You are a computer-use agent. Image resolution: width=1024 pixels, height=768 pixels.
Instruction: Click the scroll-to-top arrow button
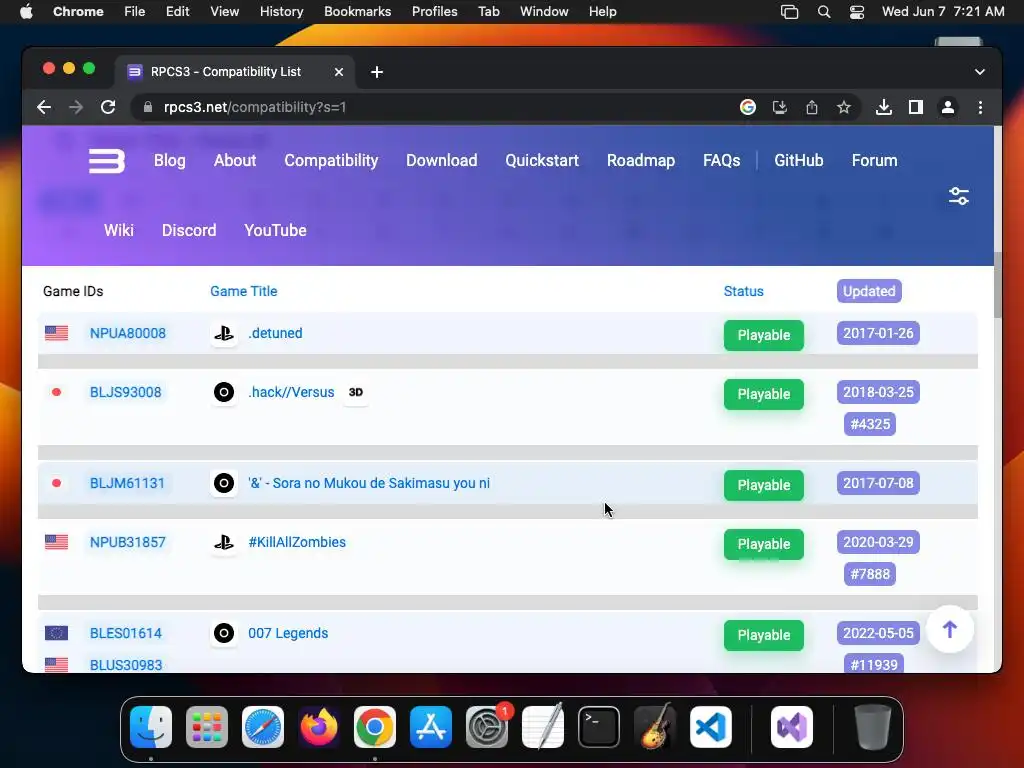point(950,630)
